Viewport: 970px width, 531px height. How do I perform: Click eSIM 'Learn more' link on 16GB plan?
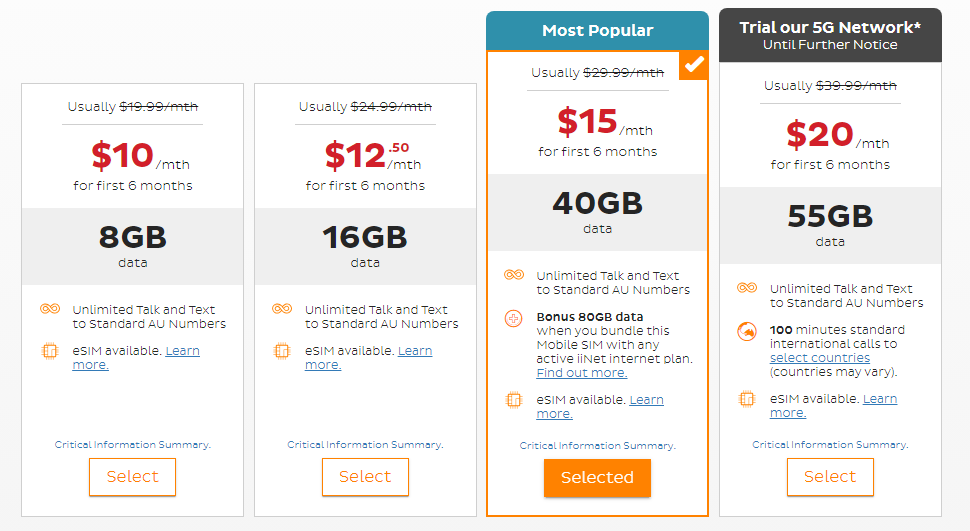click(414, 351)
